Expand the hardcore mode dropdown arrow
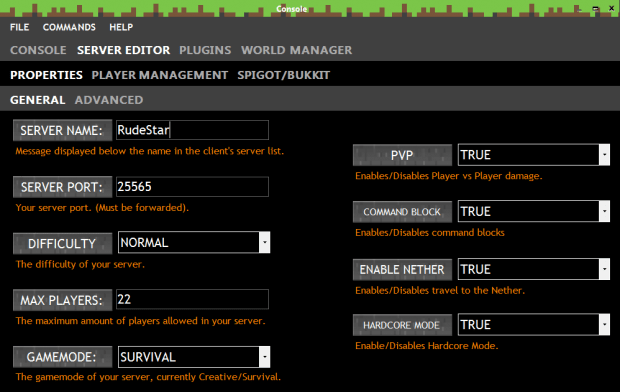This screenshot has height=392, width=620. pyautogui.click(x=604, y=324)
